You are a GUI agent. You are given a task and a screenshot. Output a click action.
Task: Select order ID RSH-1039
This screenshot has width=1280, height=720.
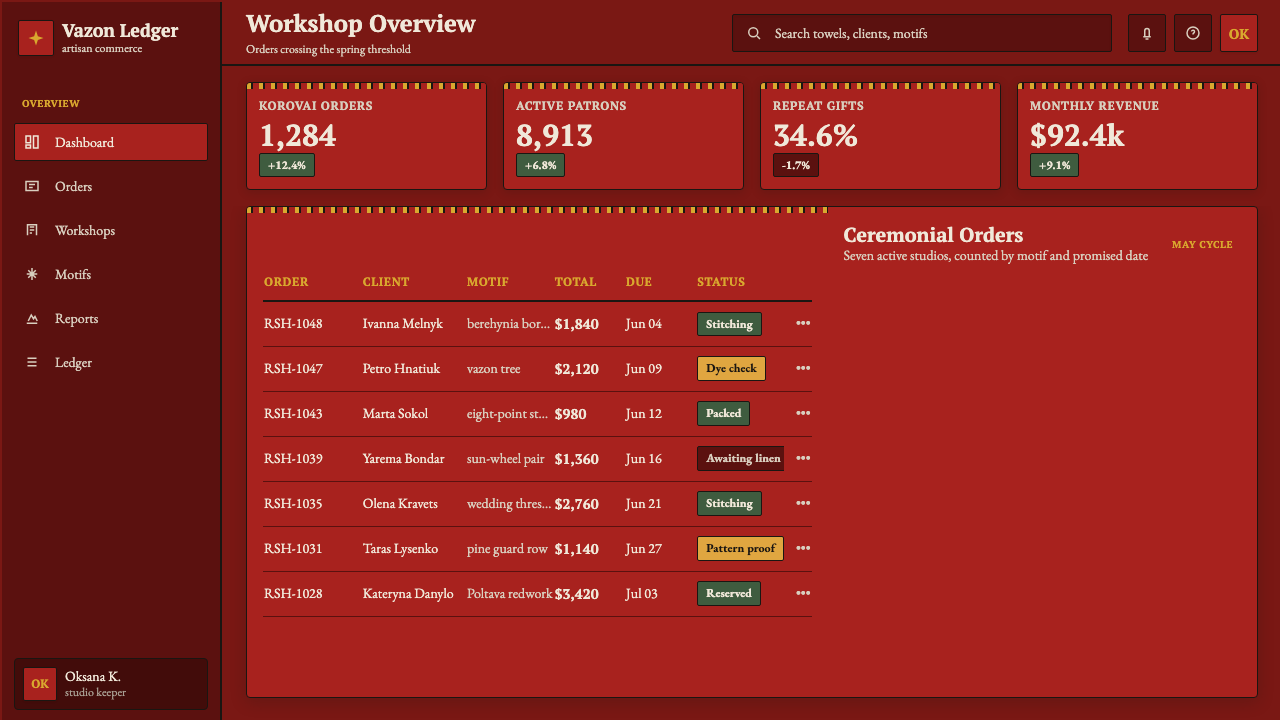pos(293,459)
